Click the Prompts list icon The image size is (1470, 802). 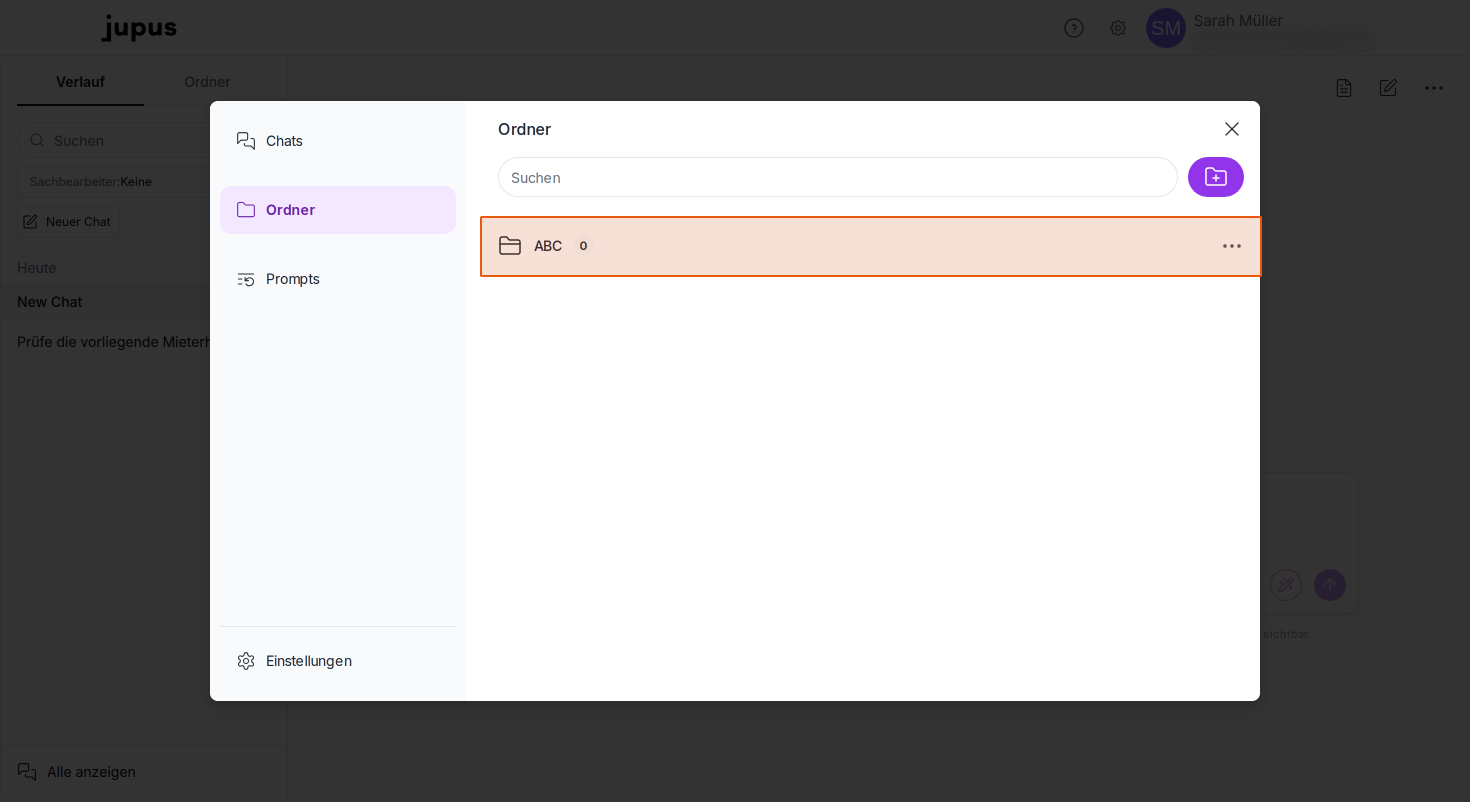click(x=246, y=279)
